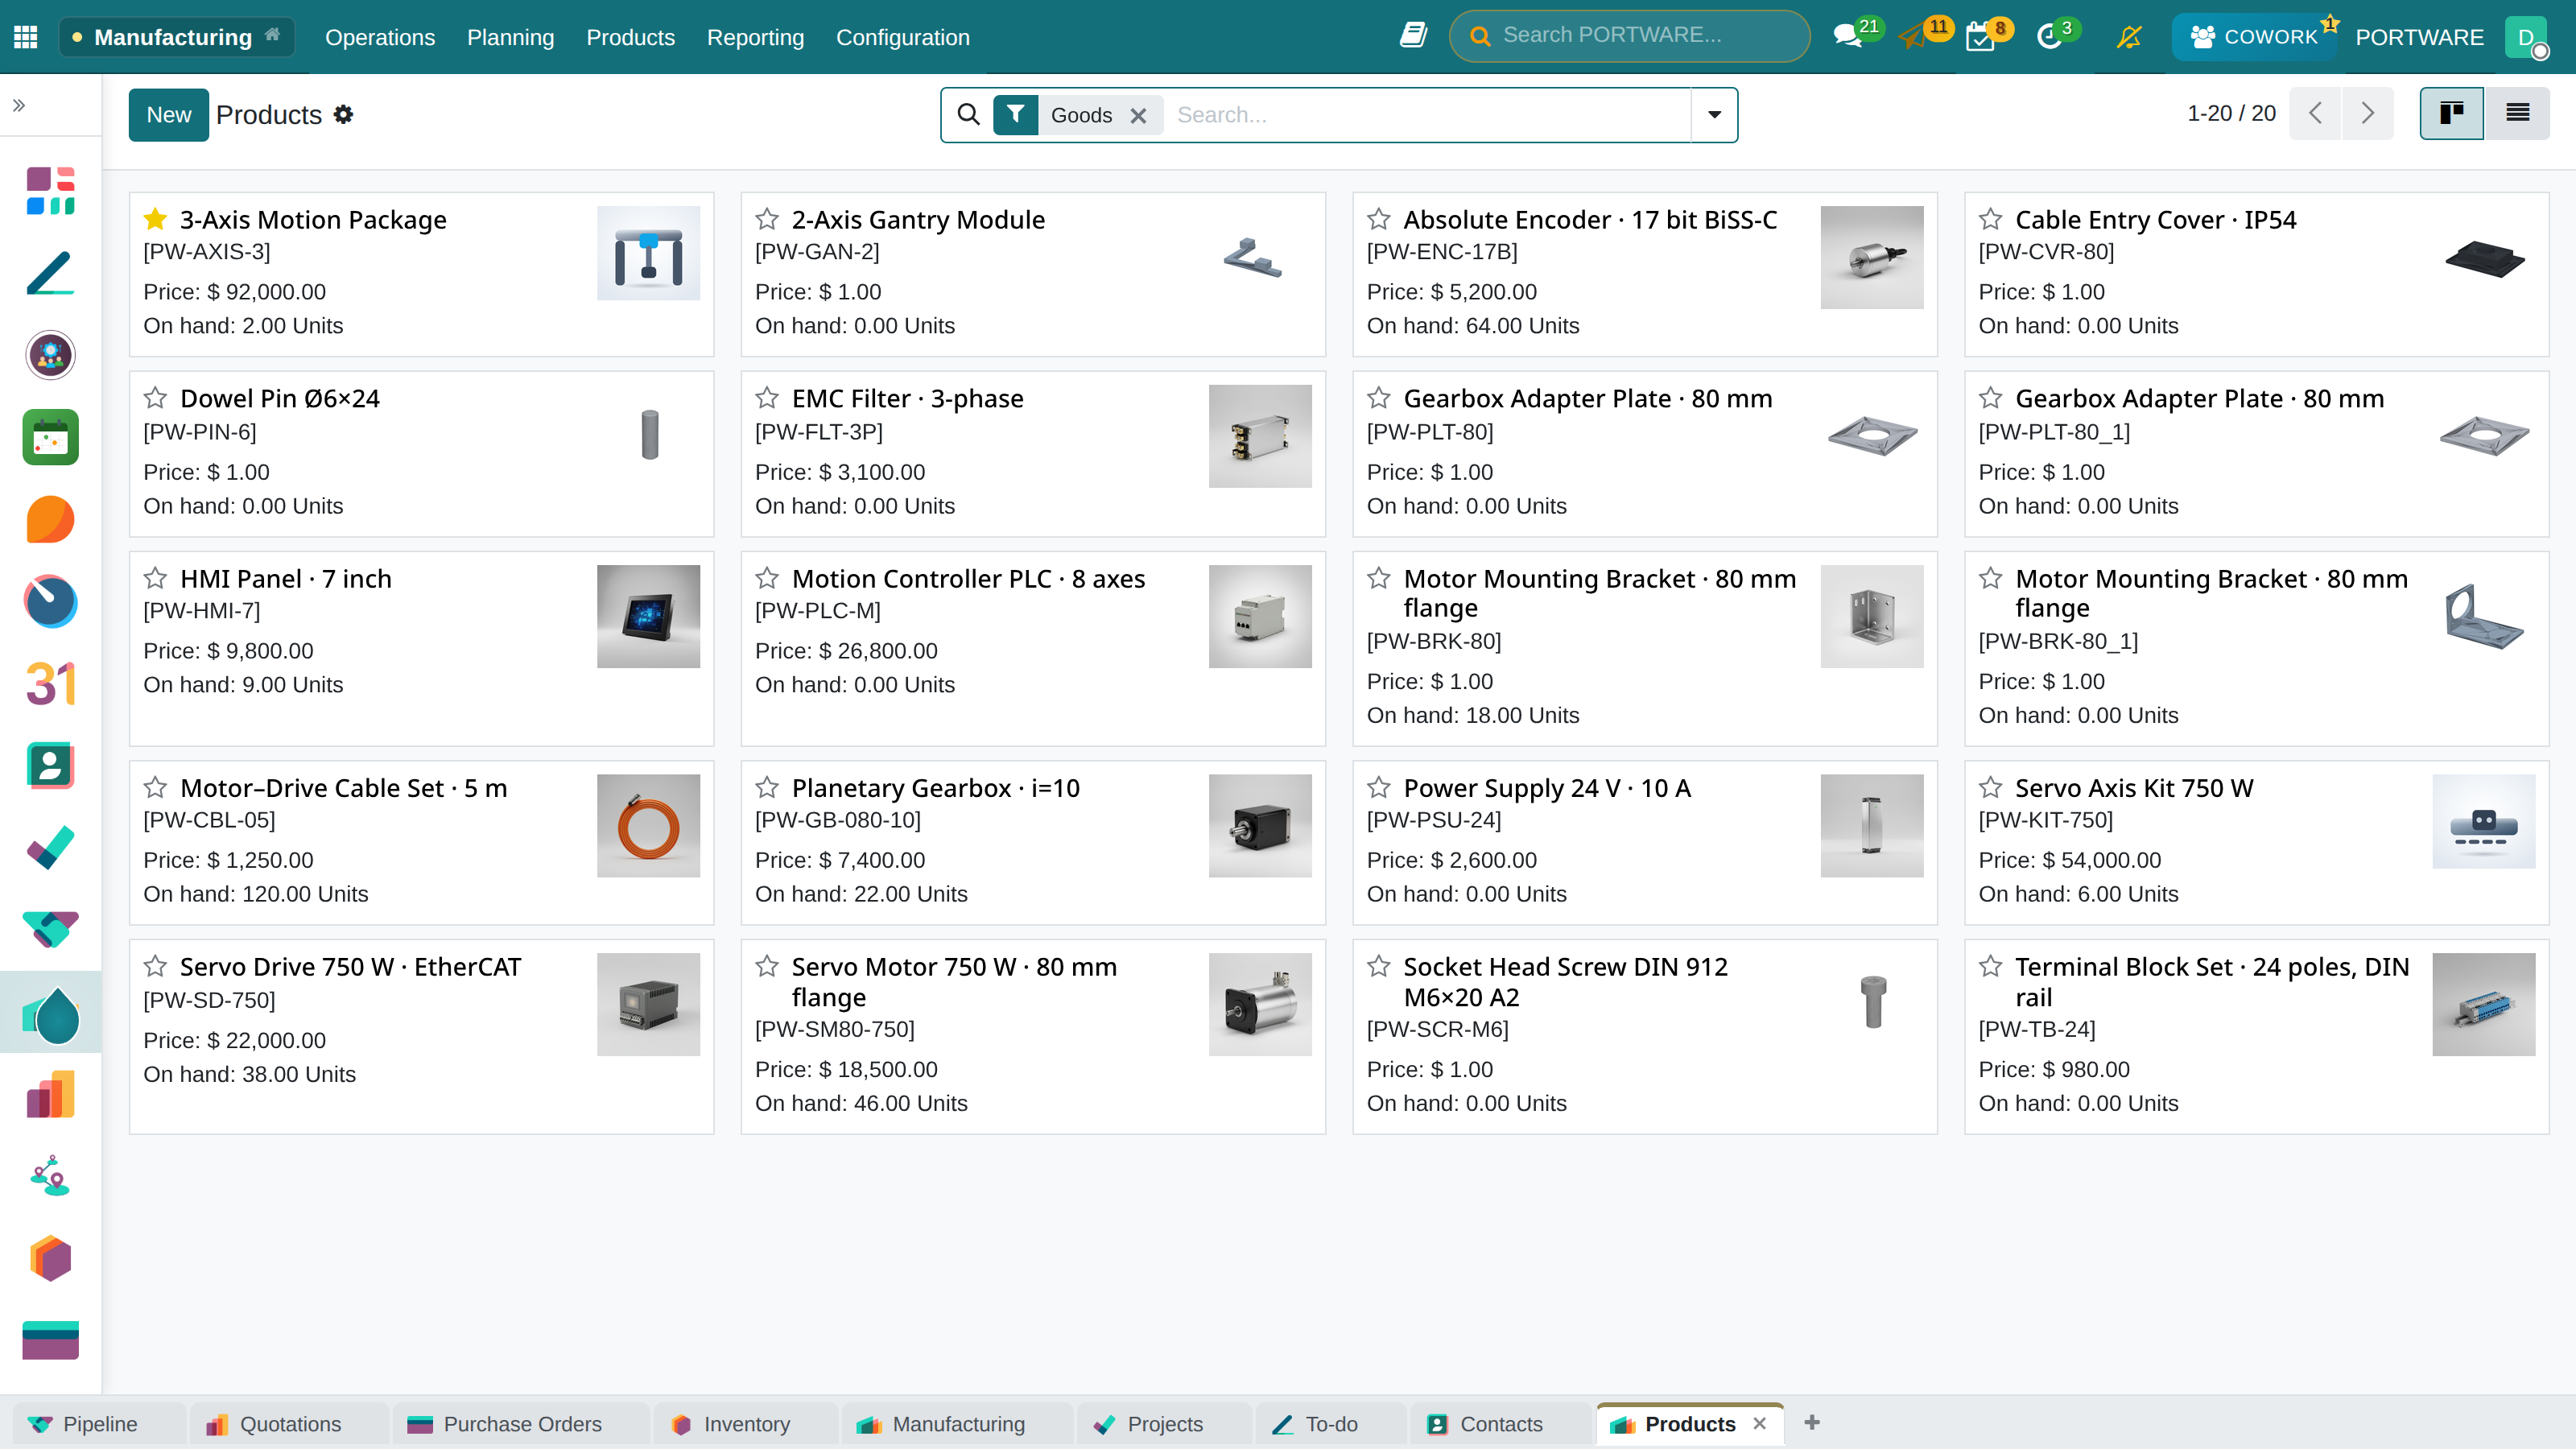
Task: Click the muted notifications bell icon
Action: (2129, 37)
